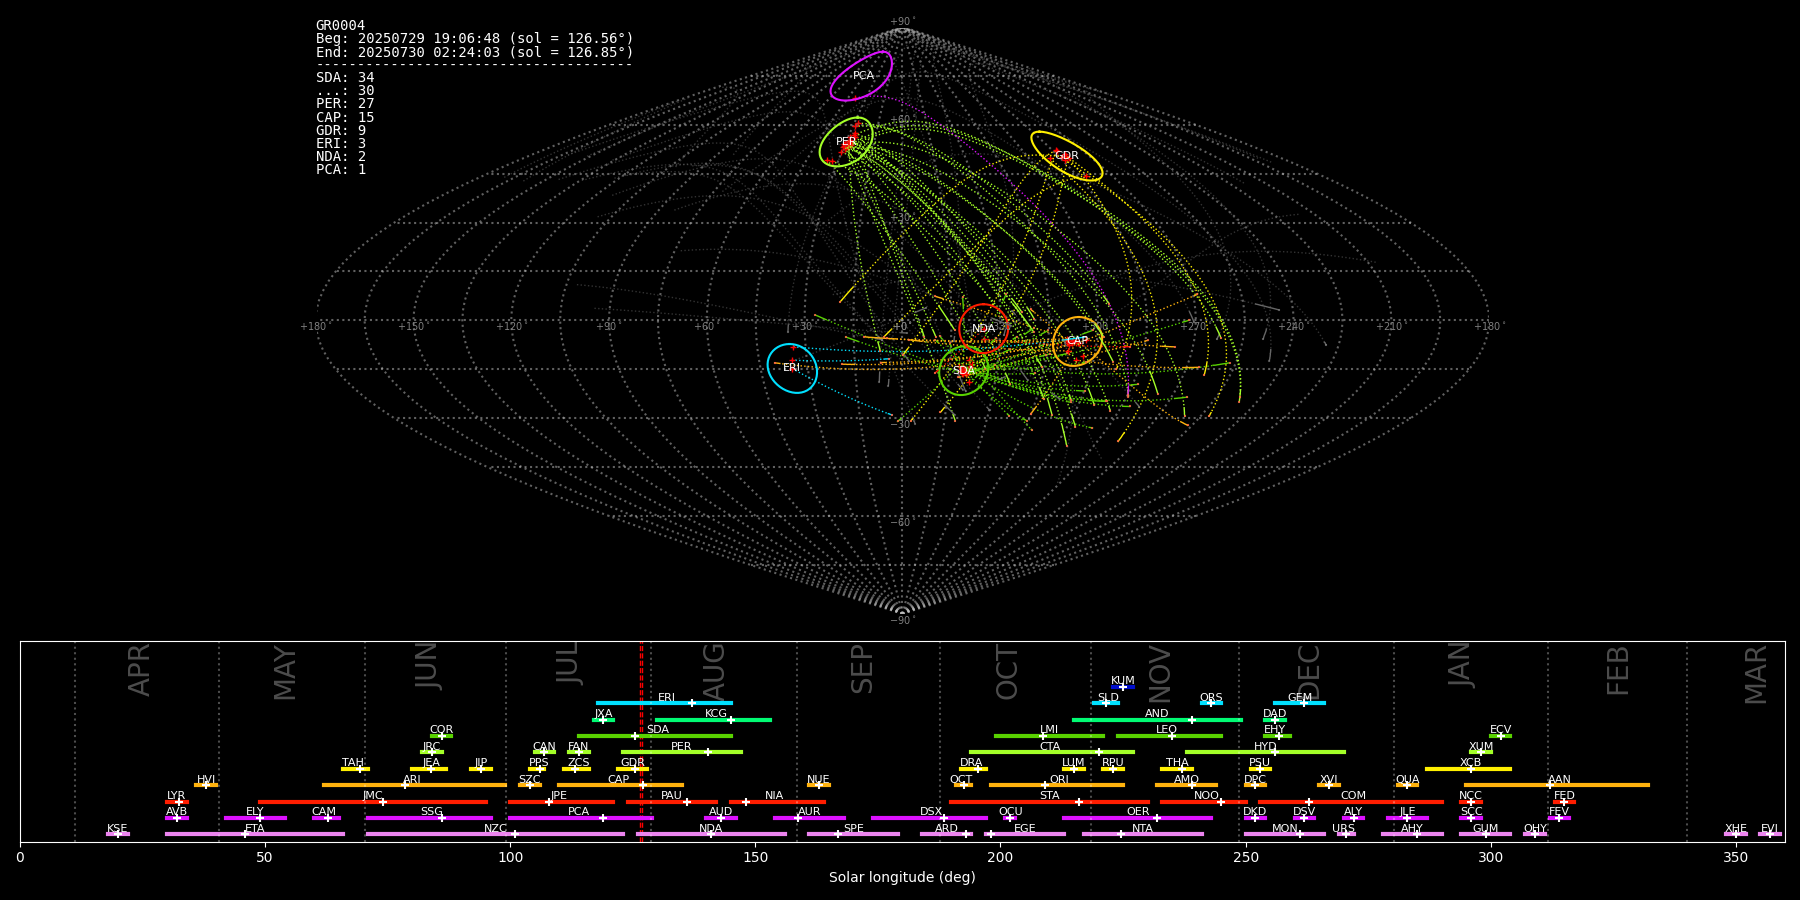Image resolution: width=1800 pixels, height=900 pixels.
Task: Select the GEM shower bar in timeline
Action: tap(1299, 703)
